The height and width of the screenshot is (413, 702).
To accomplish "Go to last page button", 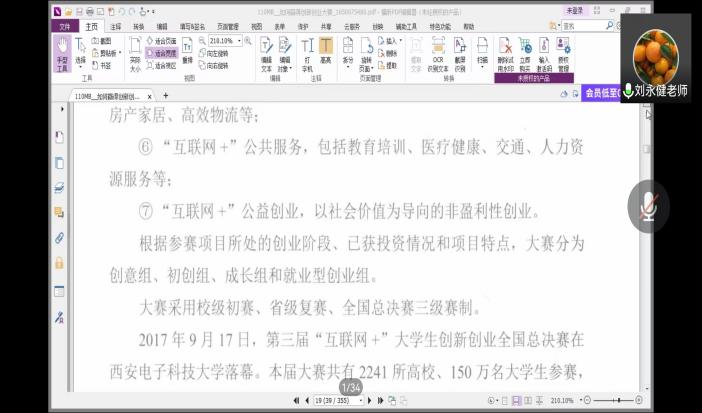I will [381, 400].
